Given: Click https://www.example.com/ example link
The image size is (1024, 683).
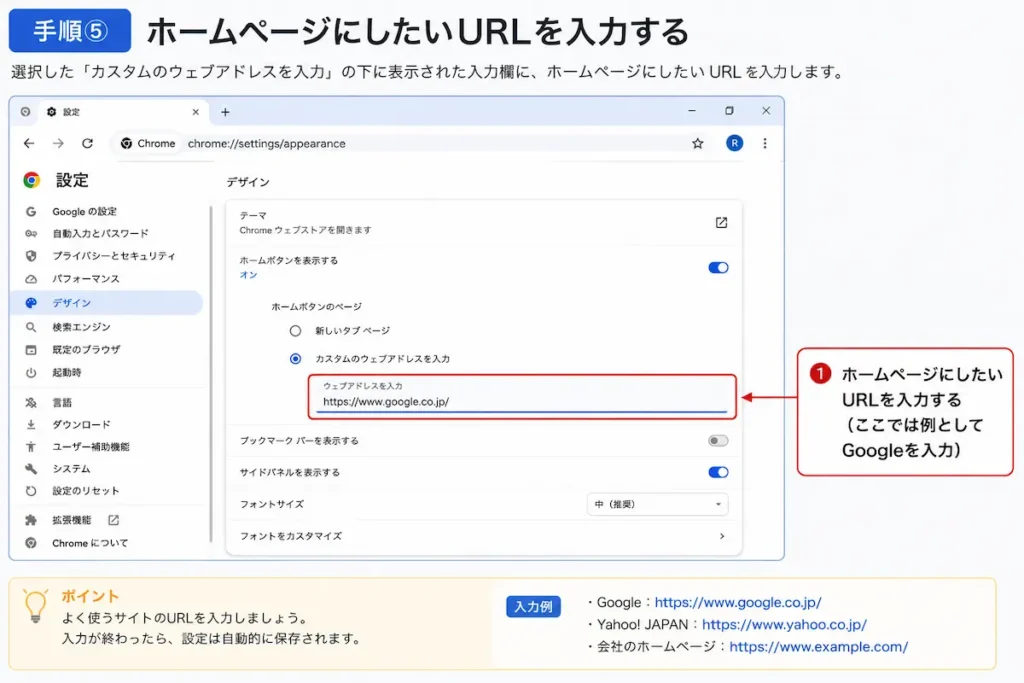Looking at the screenshot, I should click(818, 646).
